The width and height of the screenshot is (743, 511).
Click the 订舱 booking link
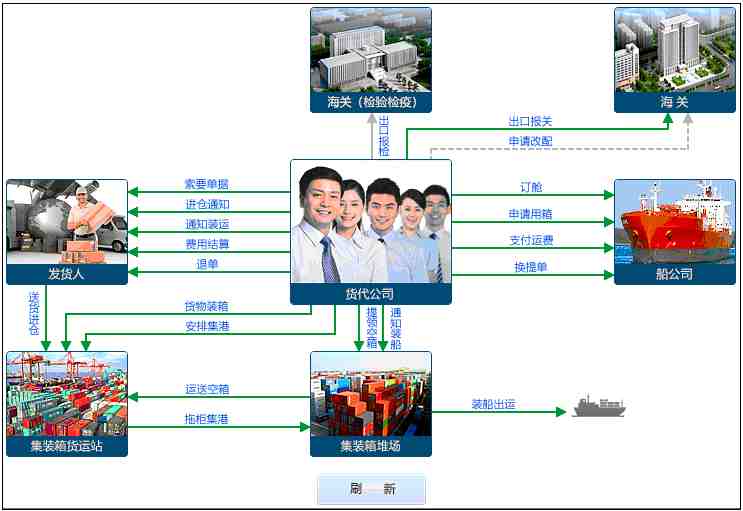pos(531,187)
